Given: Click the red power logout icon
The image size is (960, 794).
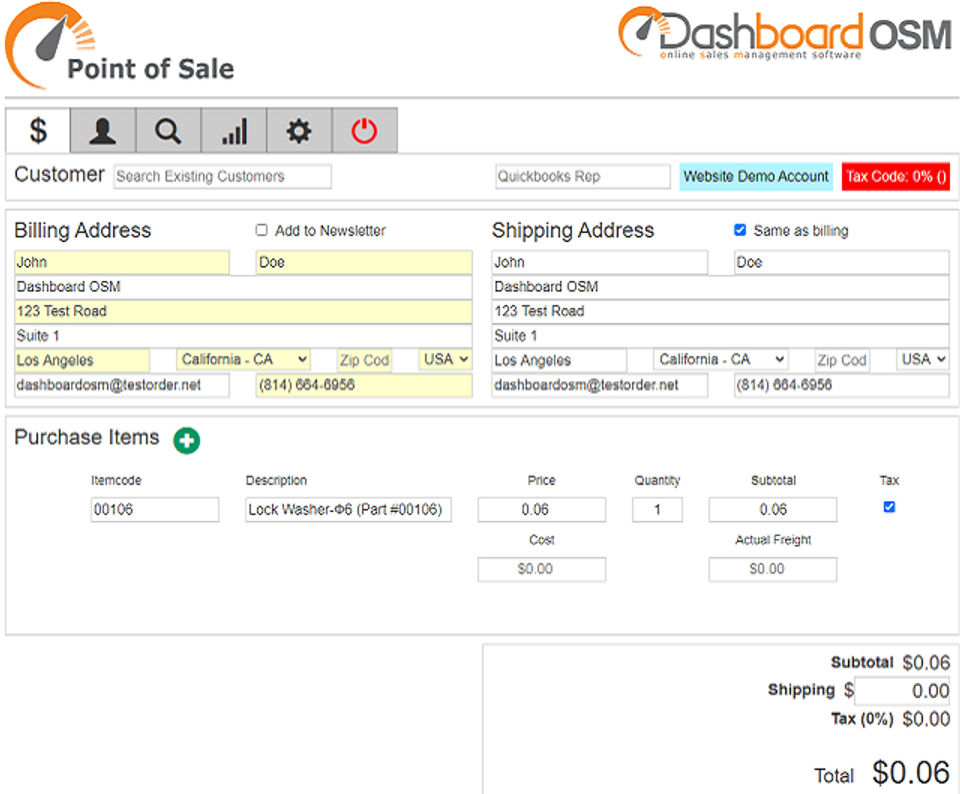Looking at the screenshot, I should coord(365,130).
